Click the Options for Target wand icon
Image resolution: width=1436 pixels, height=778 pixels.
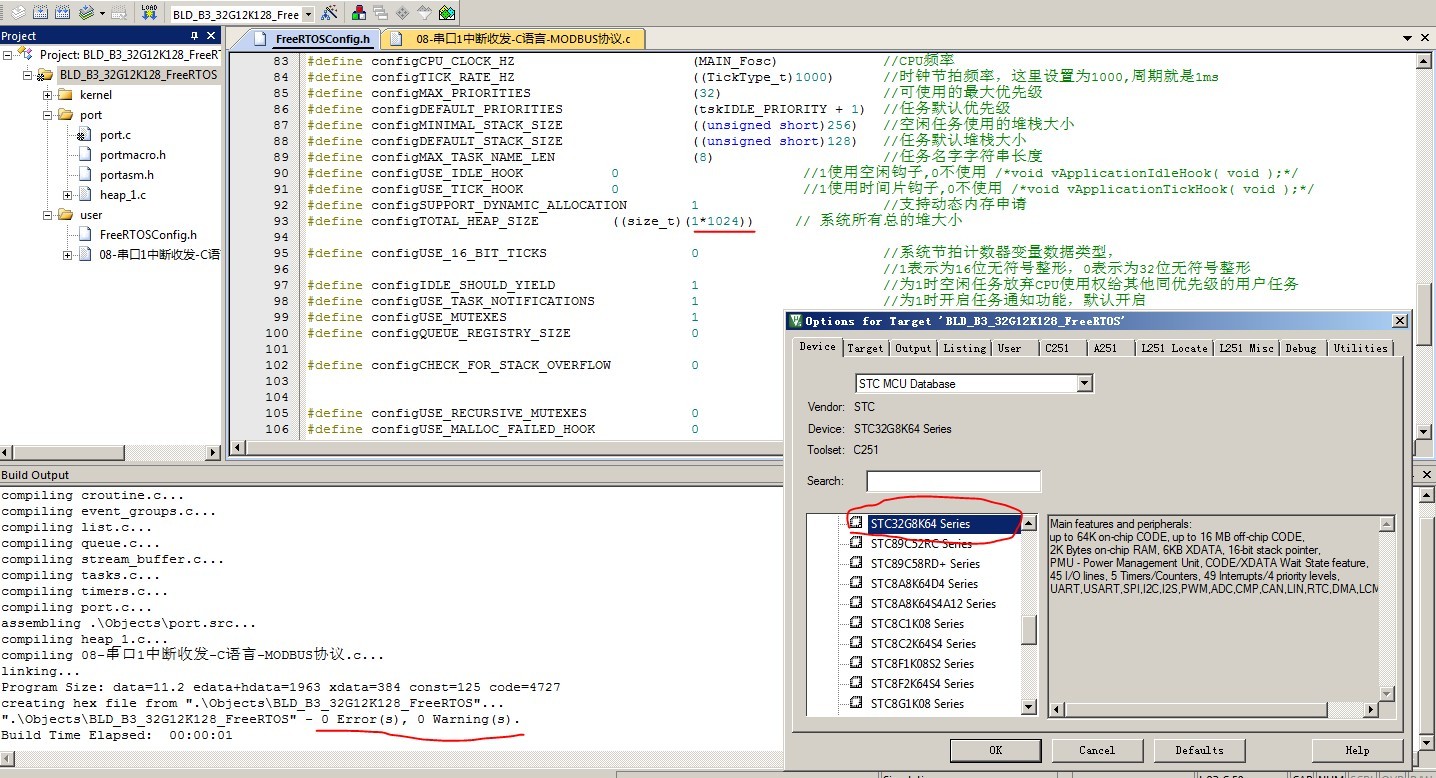coord(329,13)
